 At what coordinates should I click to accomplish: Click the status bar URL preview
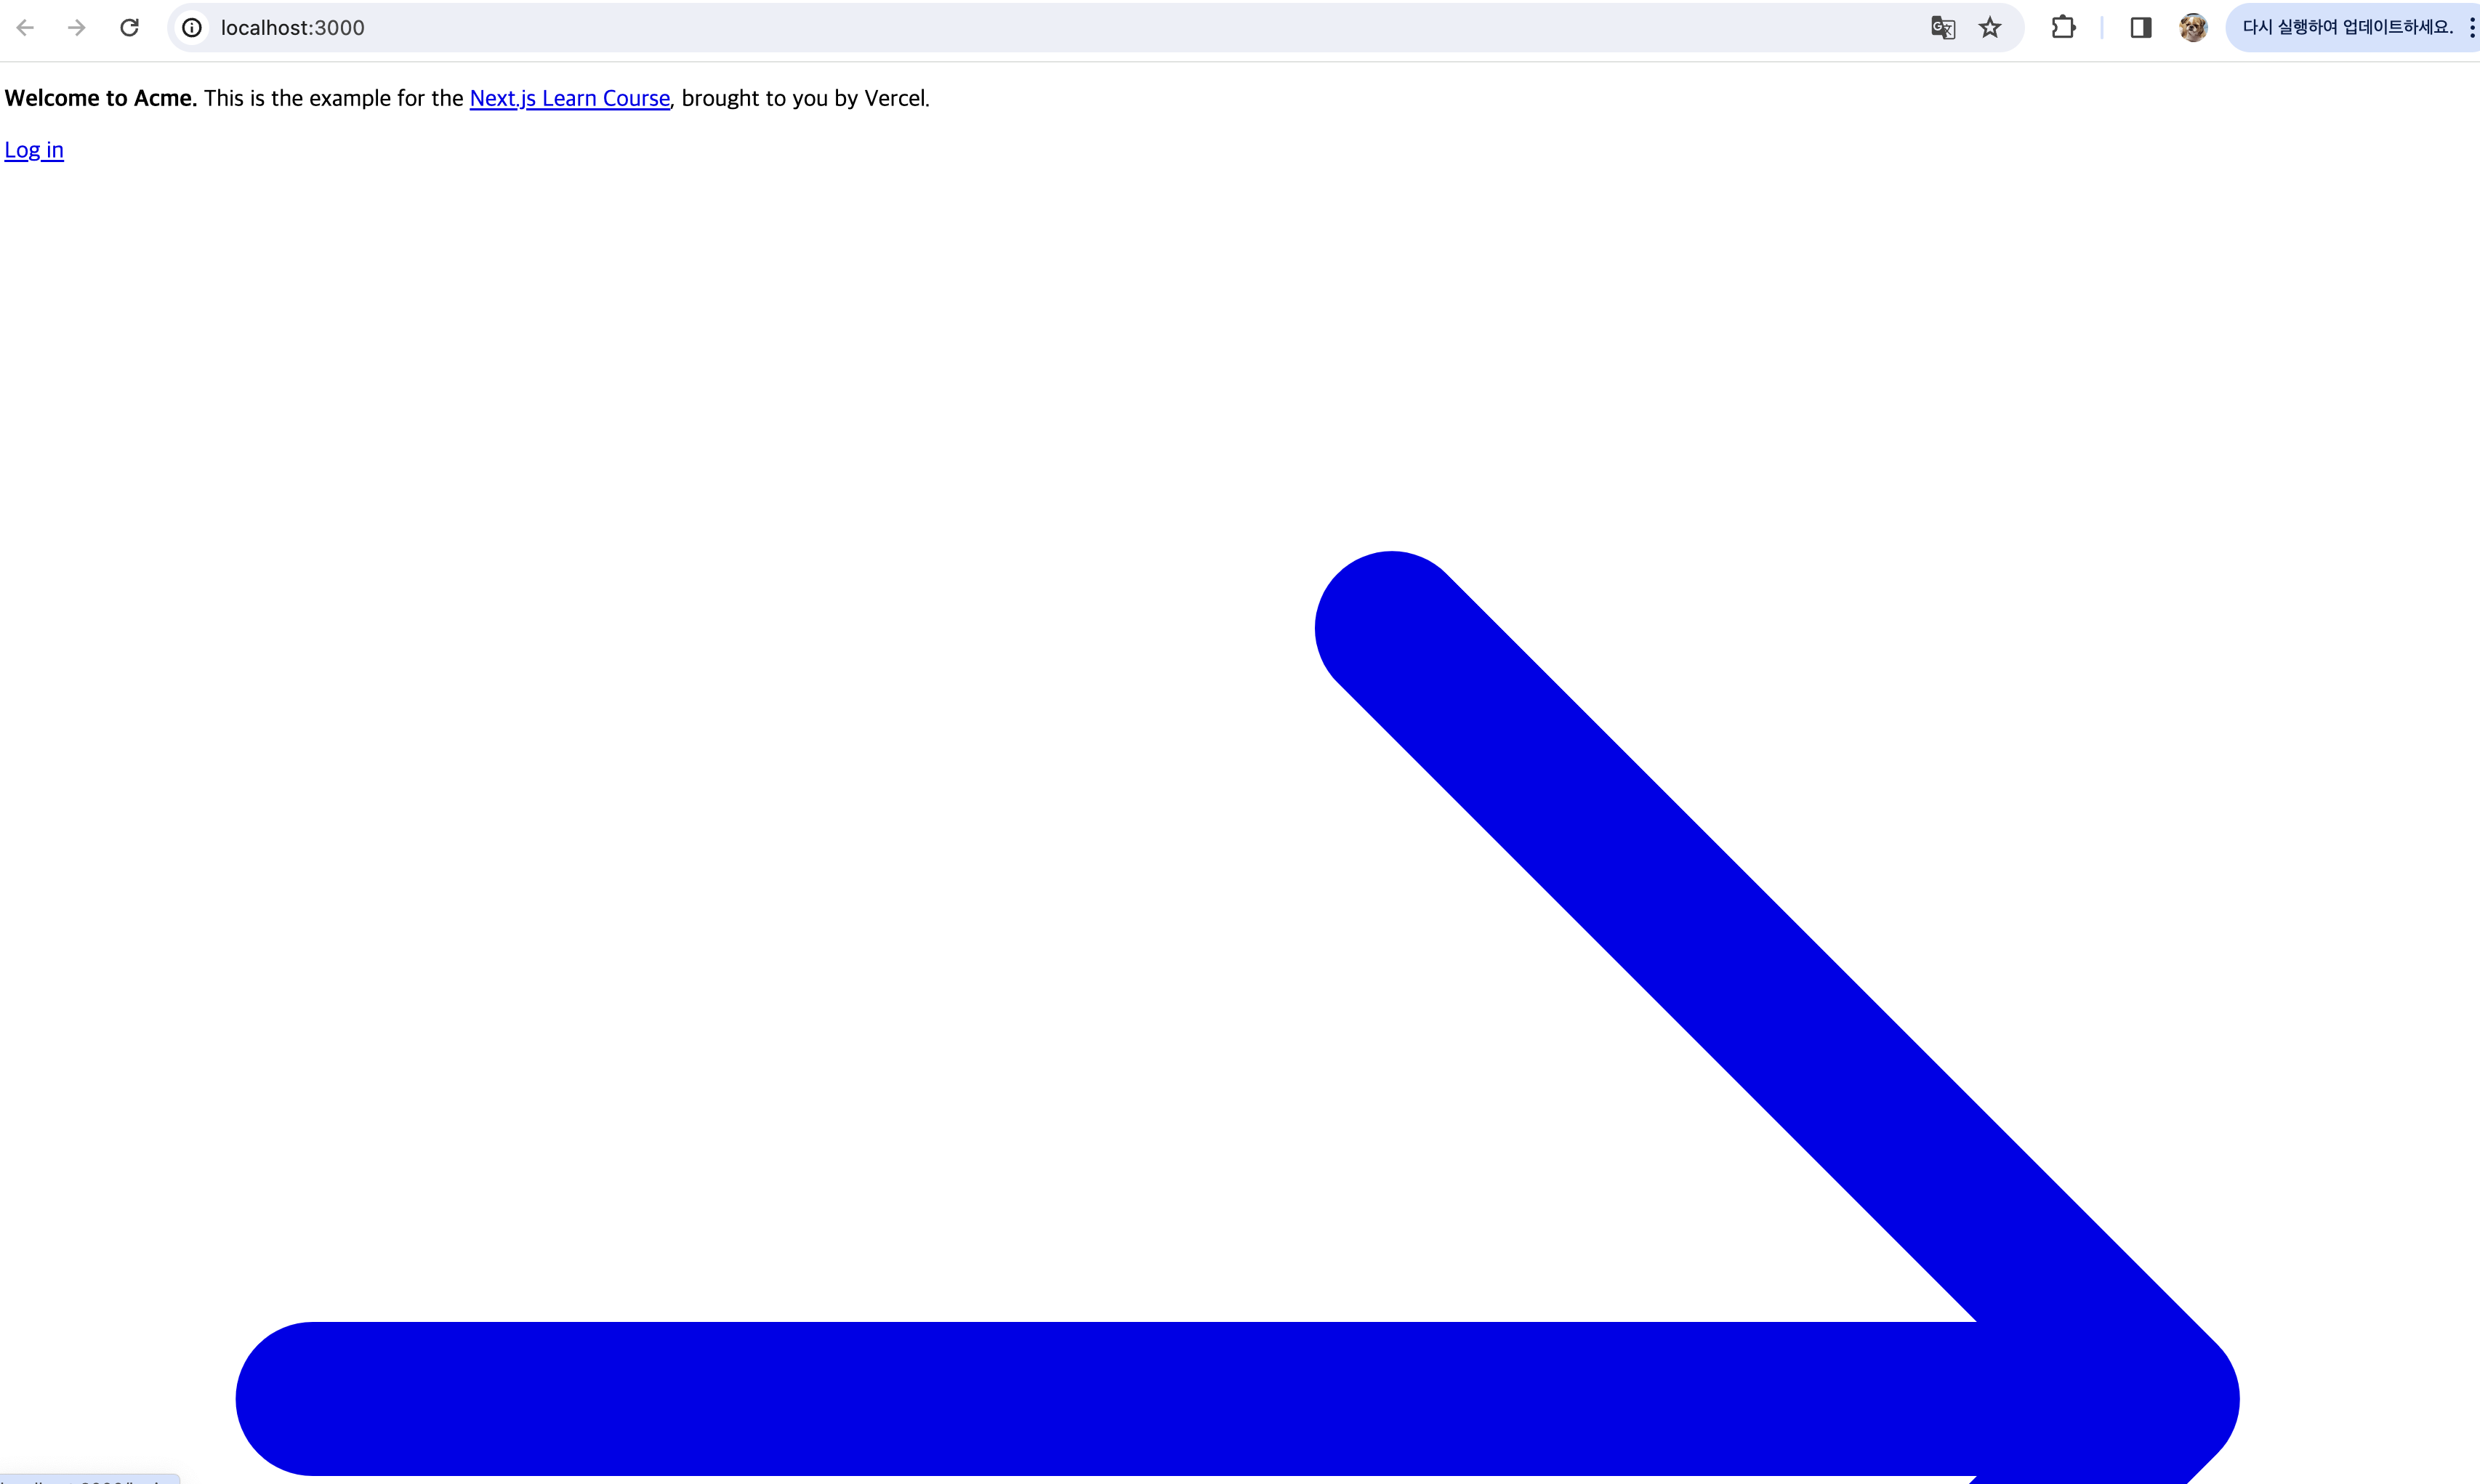(88, 1479)
